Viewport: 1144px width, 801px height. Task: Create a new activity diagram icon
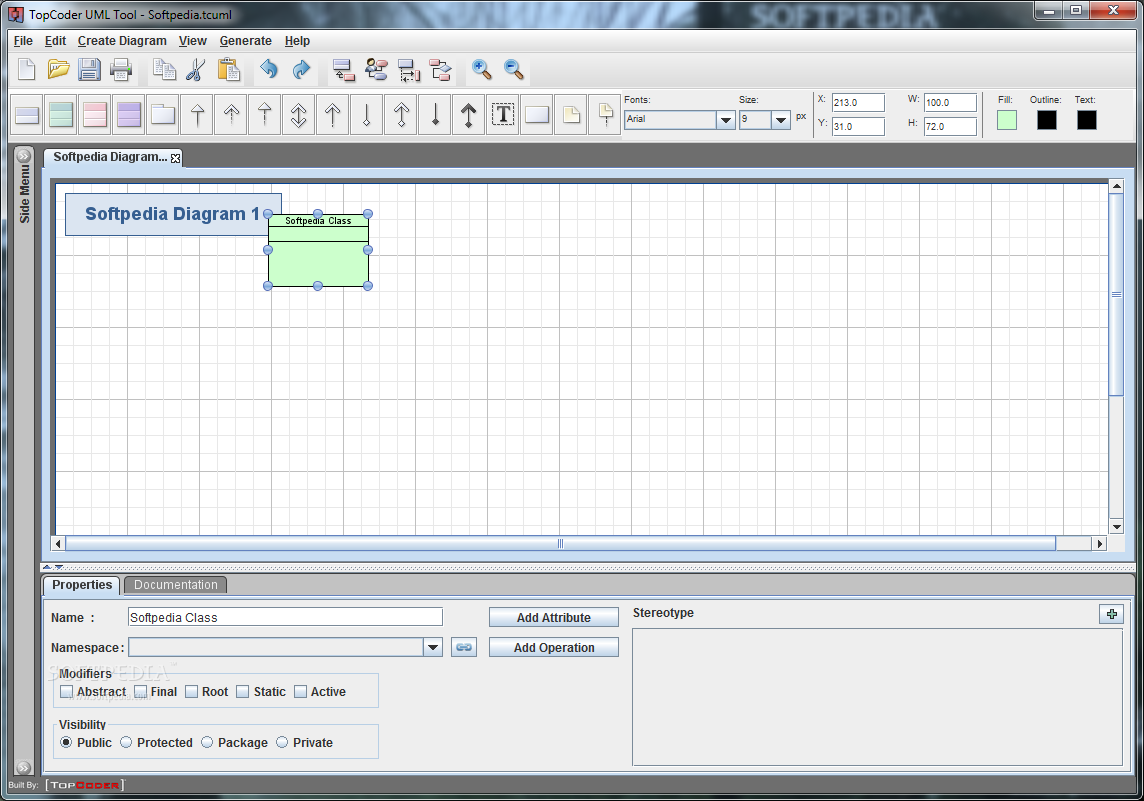441,70
